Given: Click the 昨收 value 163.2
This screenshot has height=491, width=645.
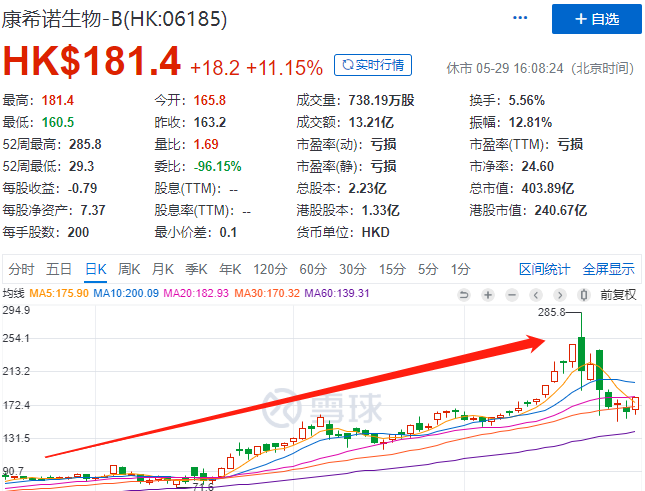Looking at the screenshot, I should (x=210, y=122).
